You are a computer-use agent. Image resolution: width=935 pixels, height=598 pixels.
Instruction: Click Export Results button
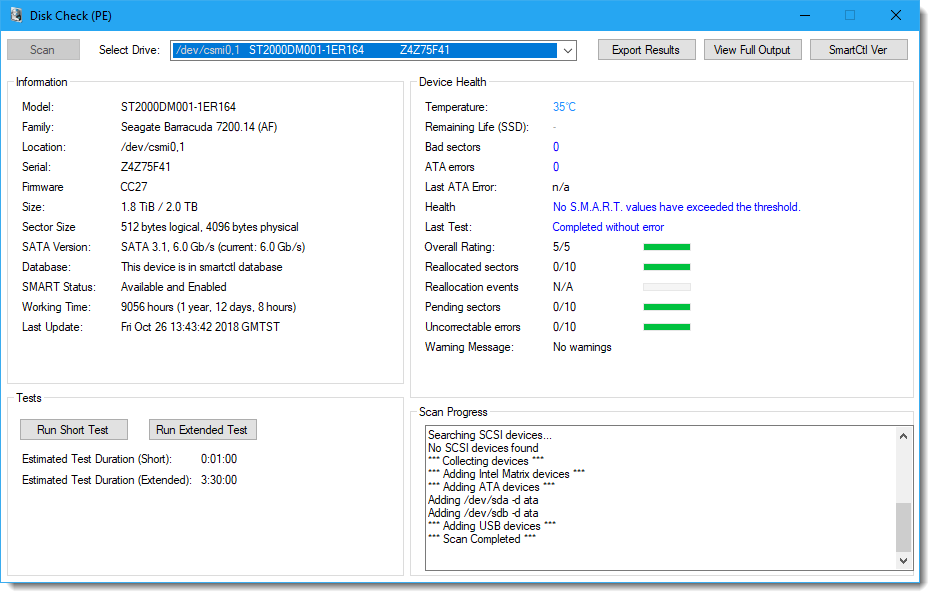click(645, 50)
